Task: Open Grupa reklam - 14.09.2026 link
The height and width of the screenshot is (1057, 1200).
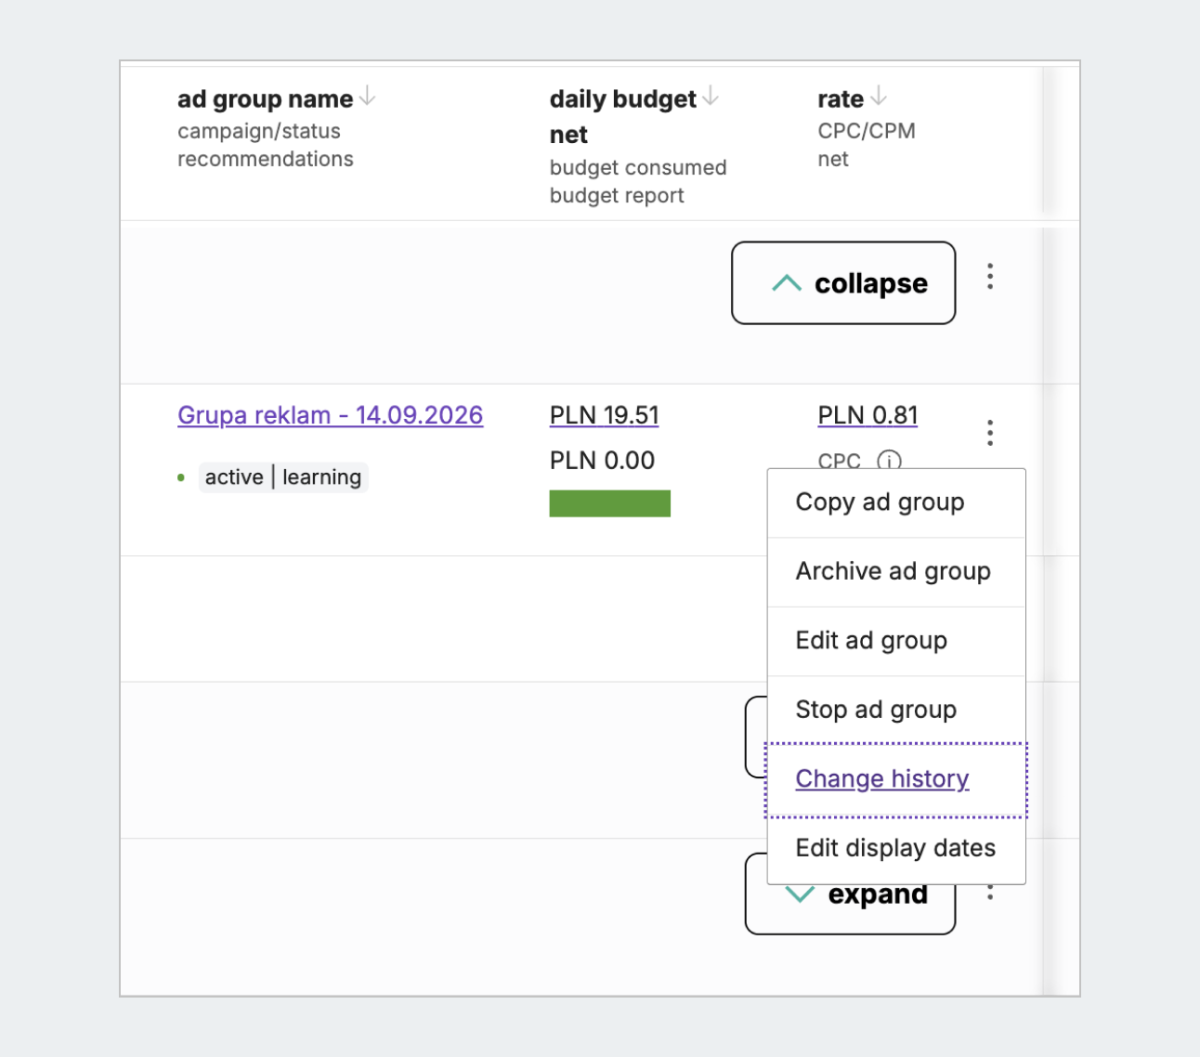Action: point(330,416)
